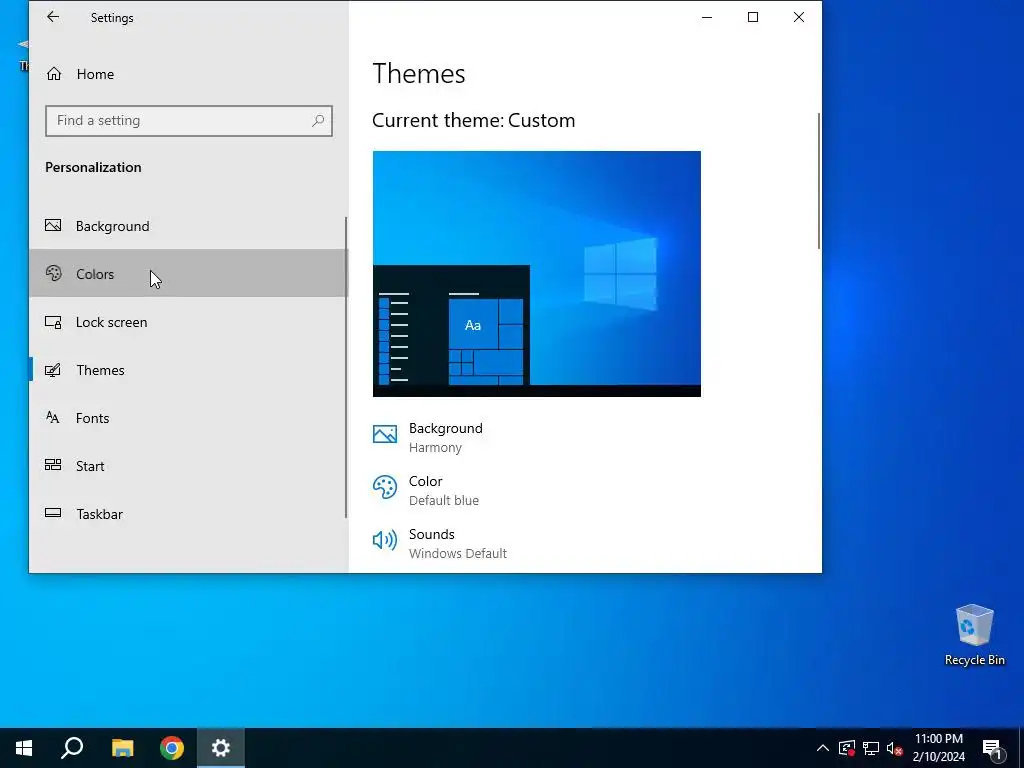Screen dimensions: 1024x768
Task: Open Start settings page
Action: (189, 466)
